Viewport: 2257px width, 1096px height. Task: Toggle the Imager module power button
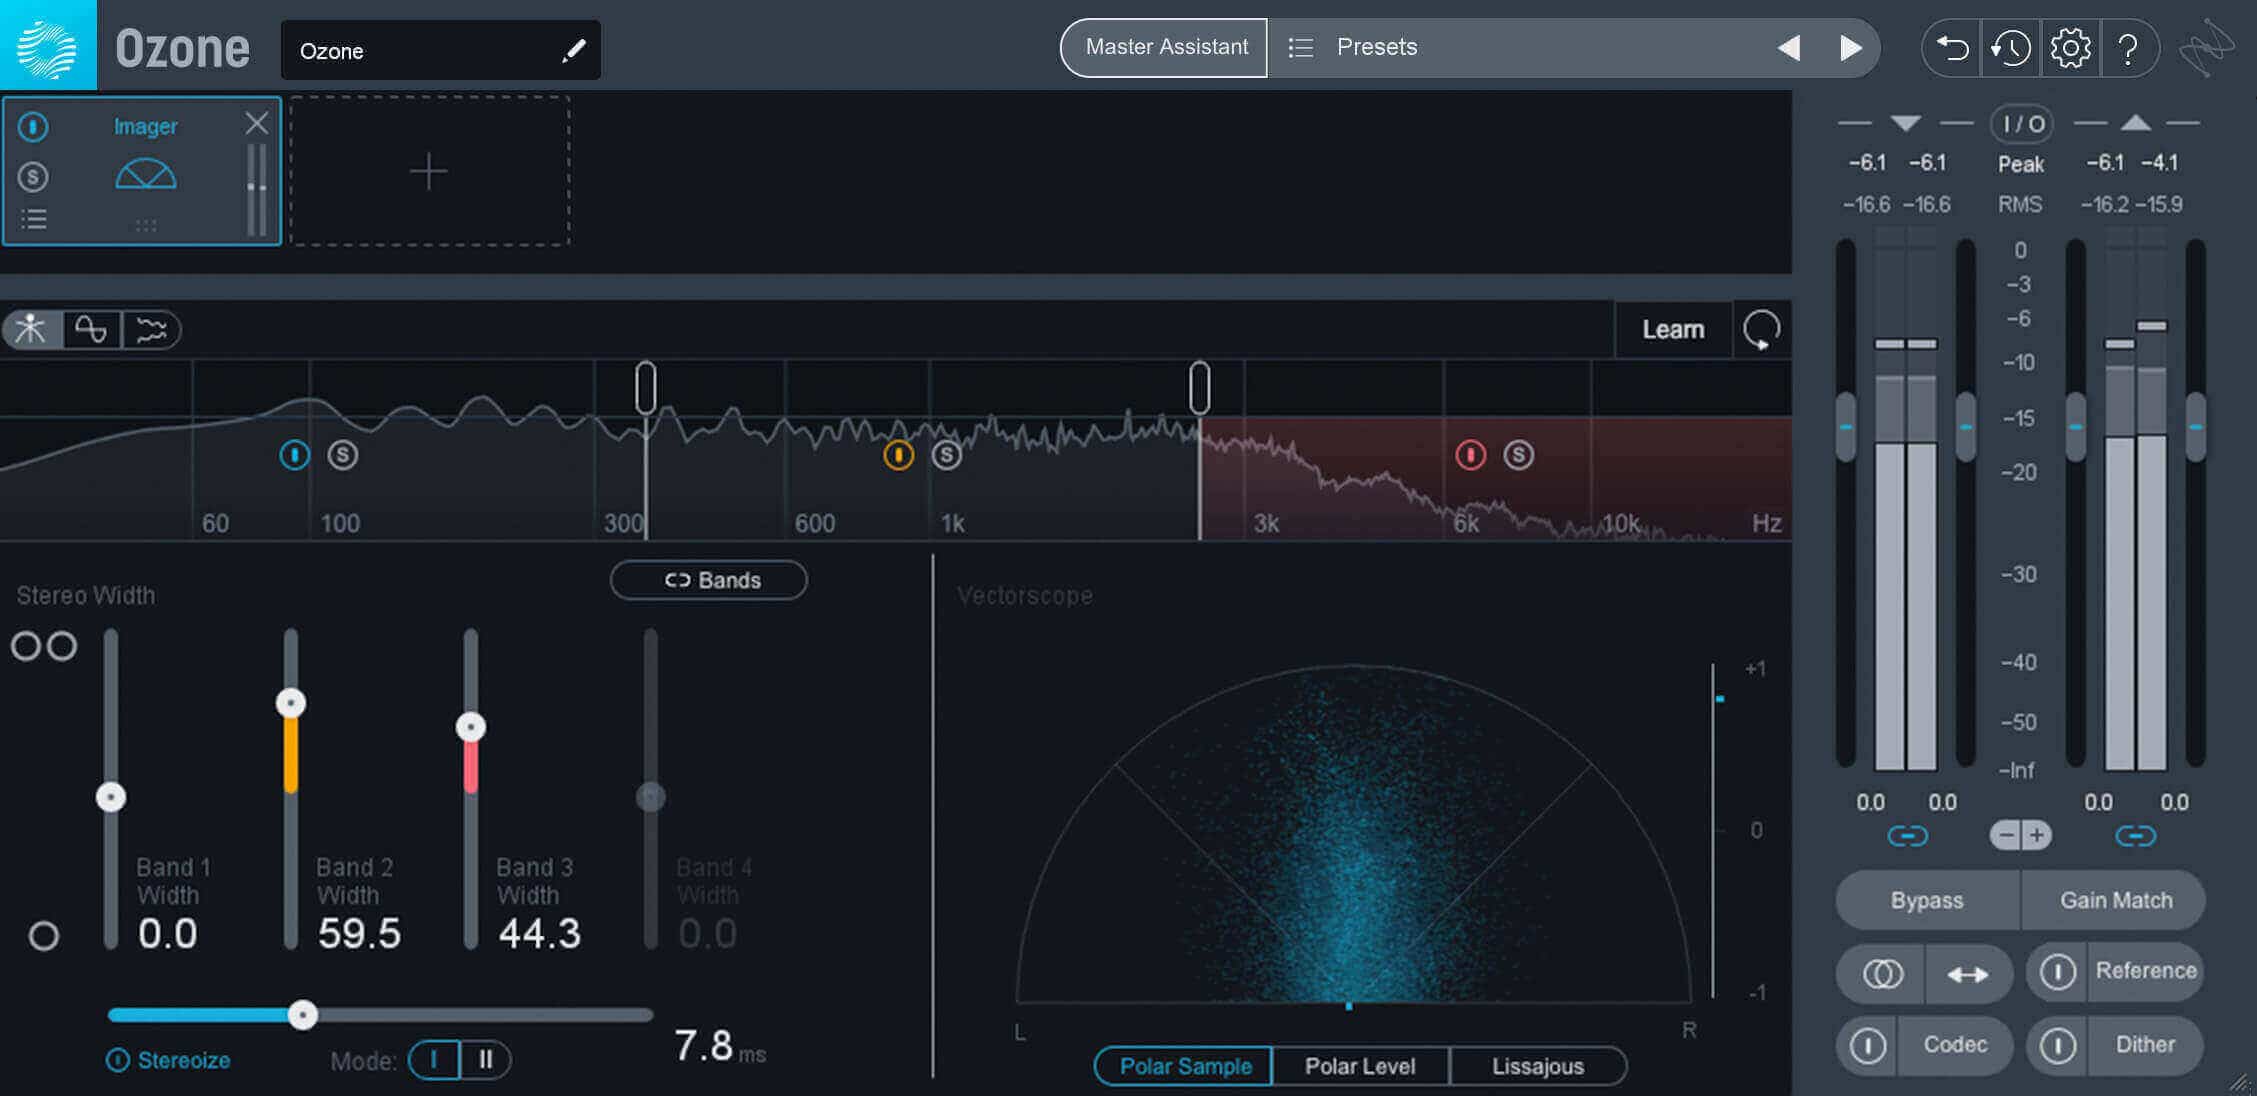click(33, 127)
